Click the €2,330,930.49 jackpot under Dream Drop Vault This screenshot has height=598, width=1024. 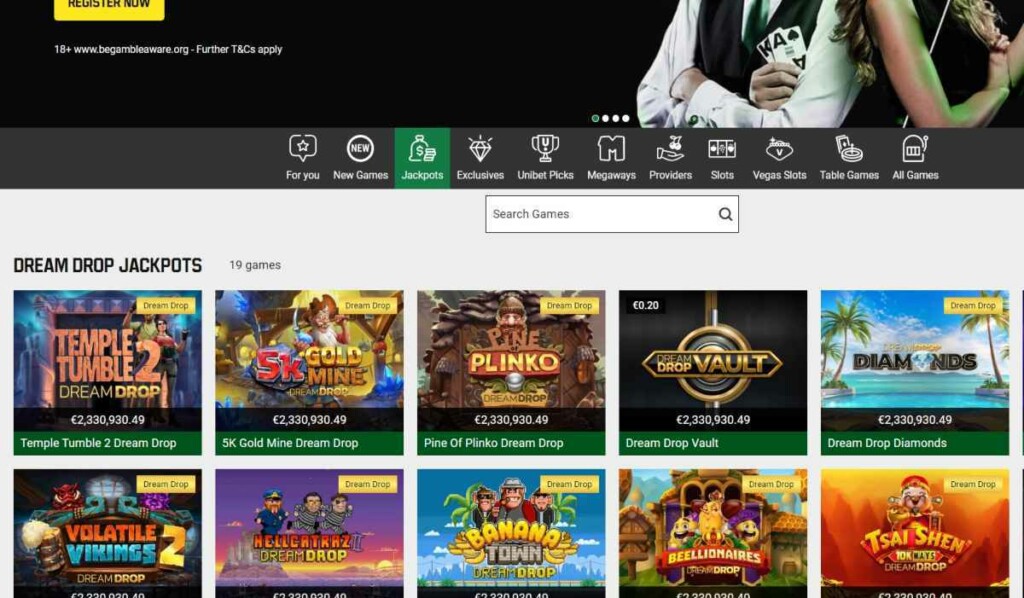713,420
